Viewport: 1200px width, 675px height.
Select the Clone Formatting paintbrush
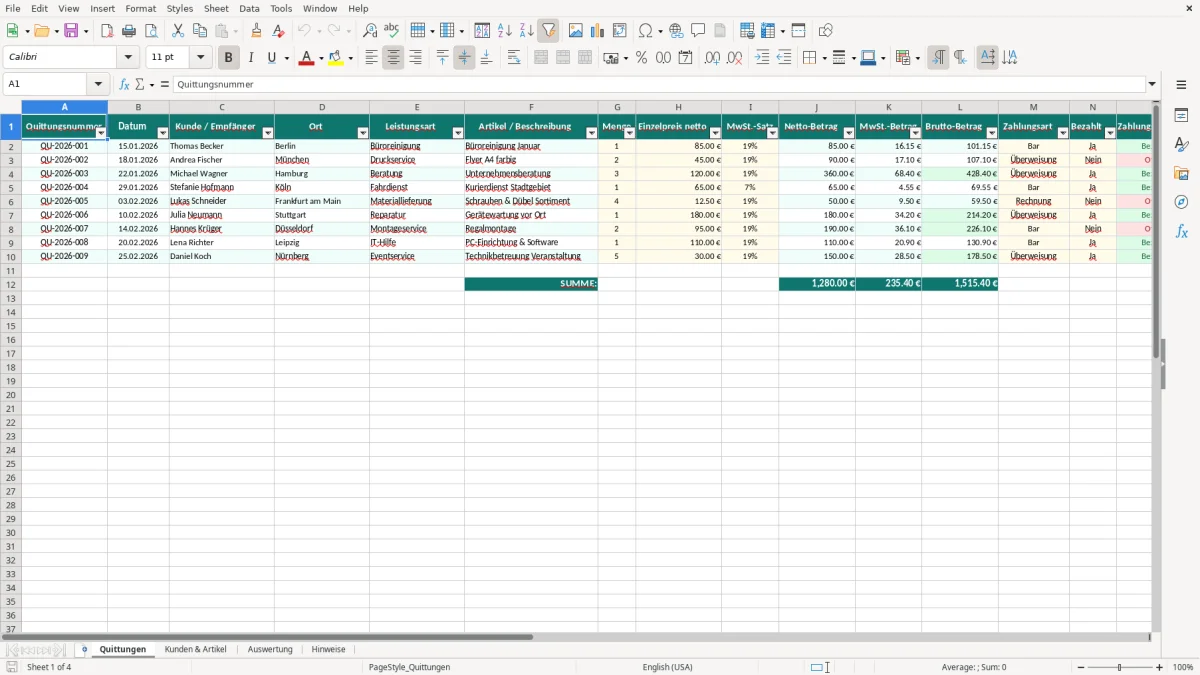[256, 31]
